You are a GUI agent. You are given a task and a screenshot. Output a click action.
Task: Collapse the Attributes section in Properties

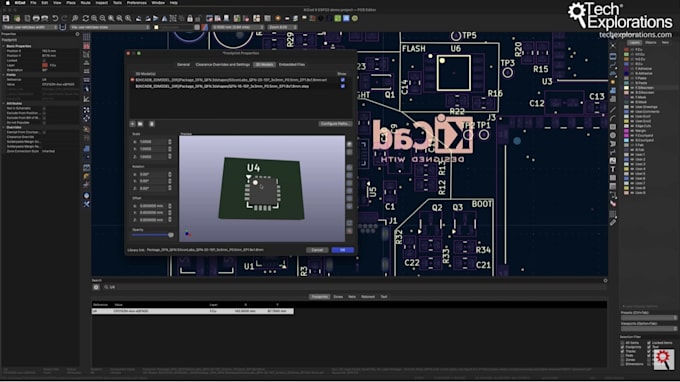pos(4,104)
